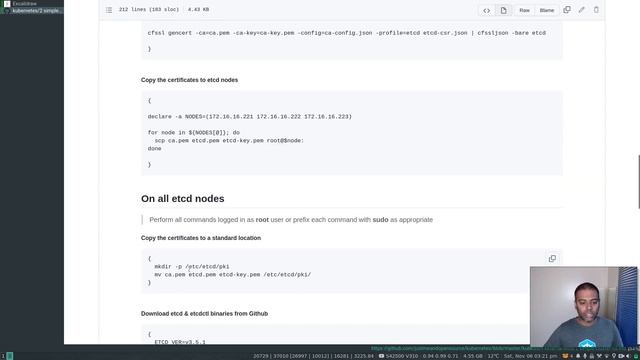Click the microphone icon in the system tray
Screen dimensions: 640x360
pyautogui.click(x=585, y=356)
